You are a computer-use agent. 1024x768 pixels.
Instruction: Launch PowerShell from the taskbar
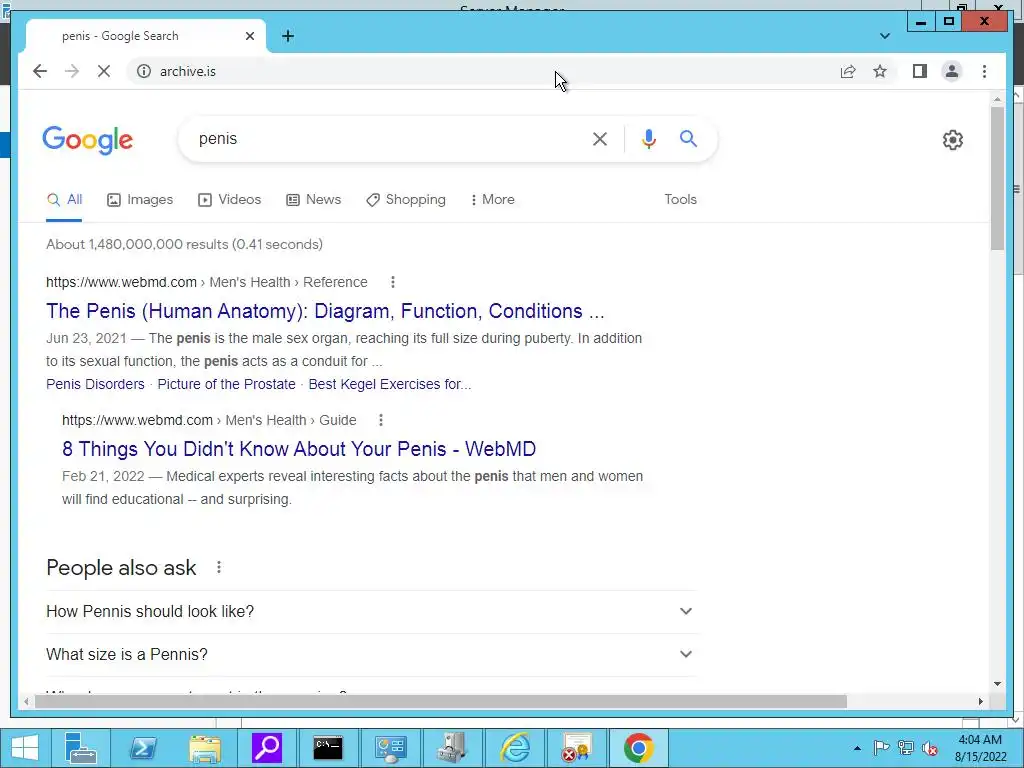tap(142, 748)
